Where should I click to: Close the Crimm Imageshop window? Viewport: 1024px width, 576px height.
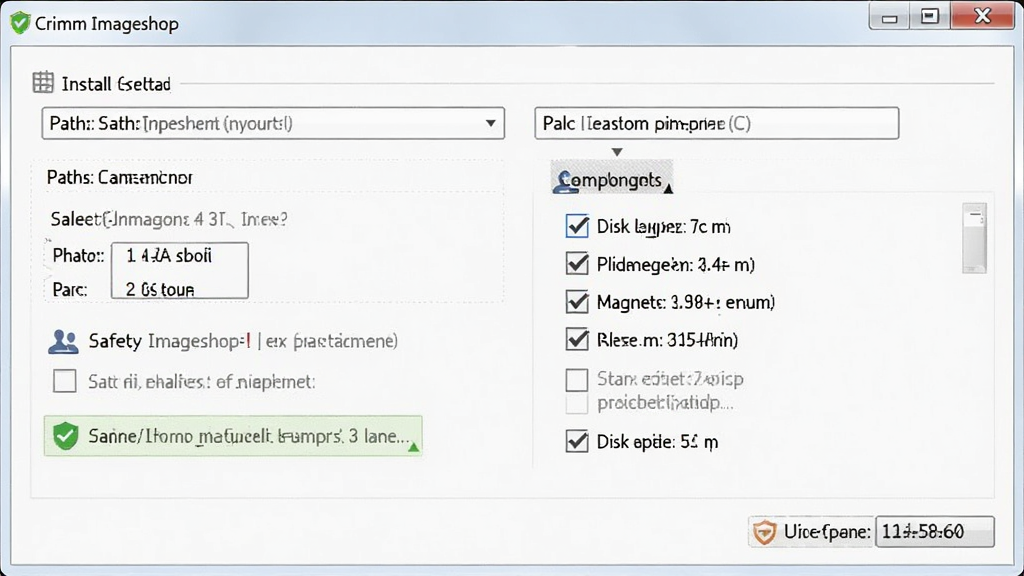pyautogui.click(x=982, y=16)
